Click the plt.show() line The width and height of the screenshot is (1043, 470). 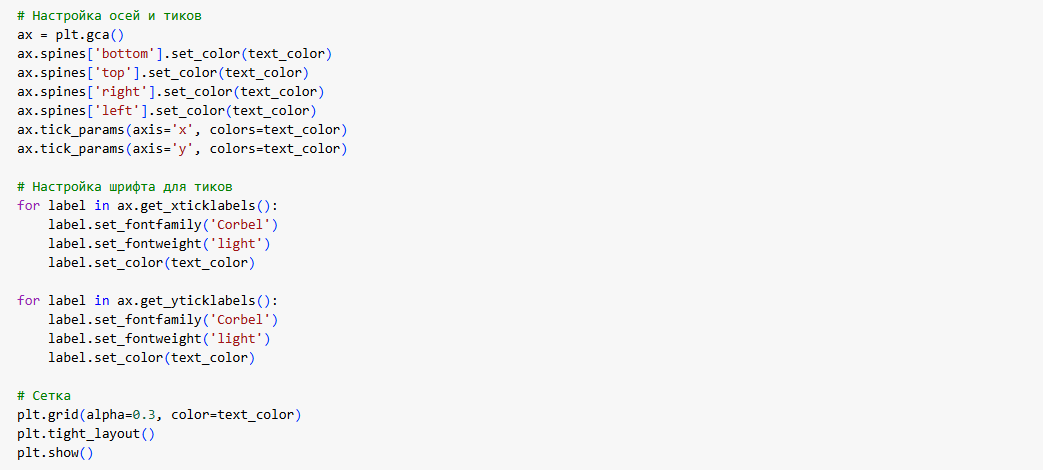click(x=55, y=453)
